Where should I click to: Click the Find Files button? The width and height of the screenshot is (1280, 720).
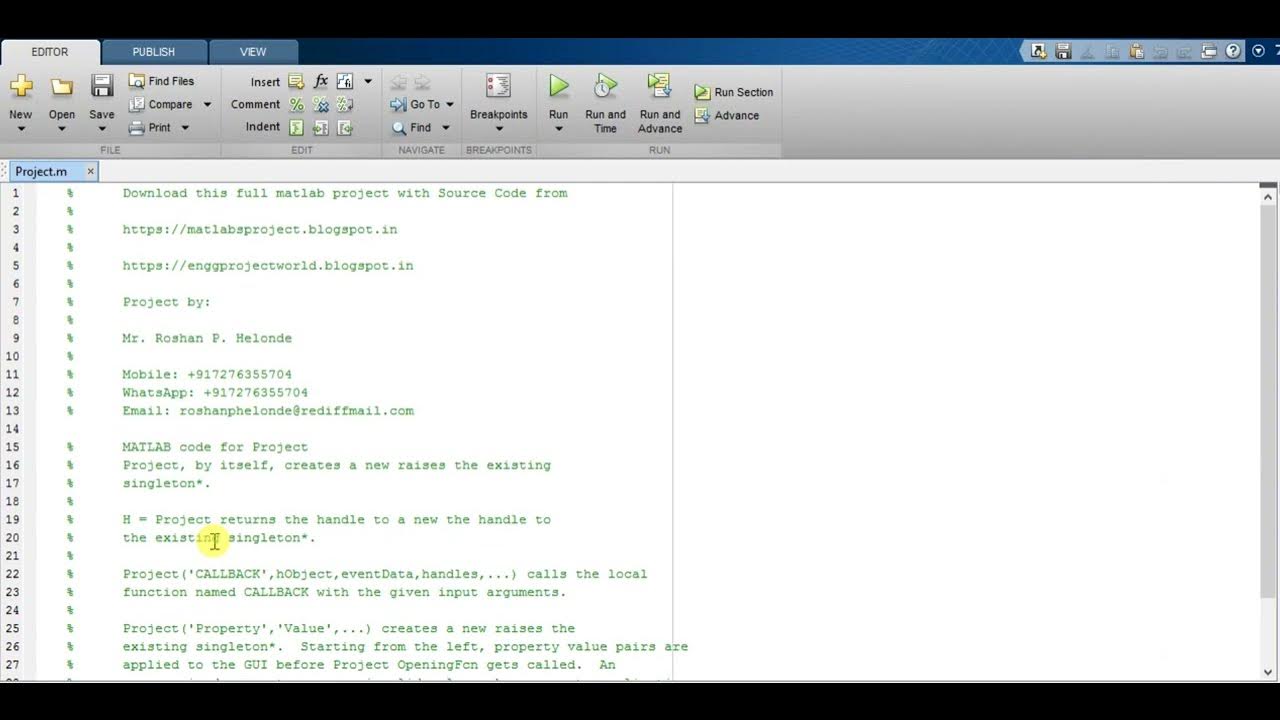point(162,81)
